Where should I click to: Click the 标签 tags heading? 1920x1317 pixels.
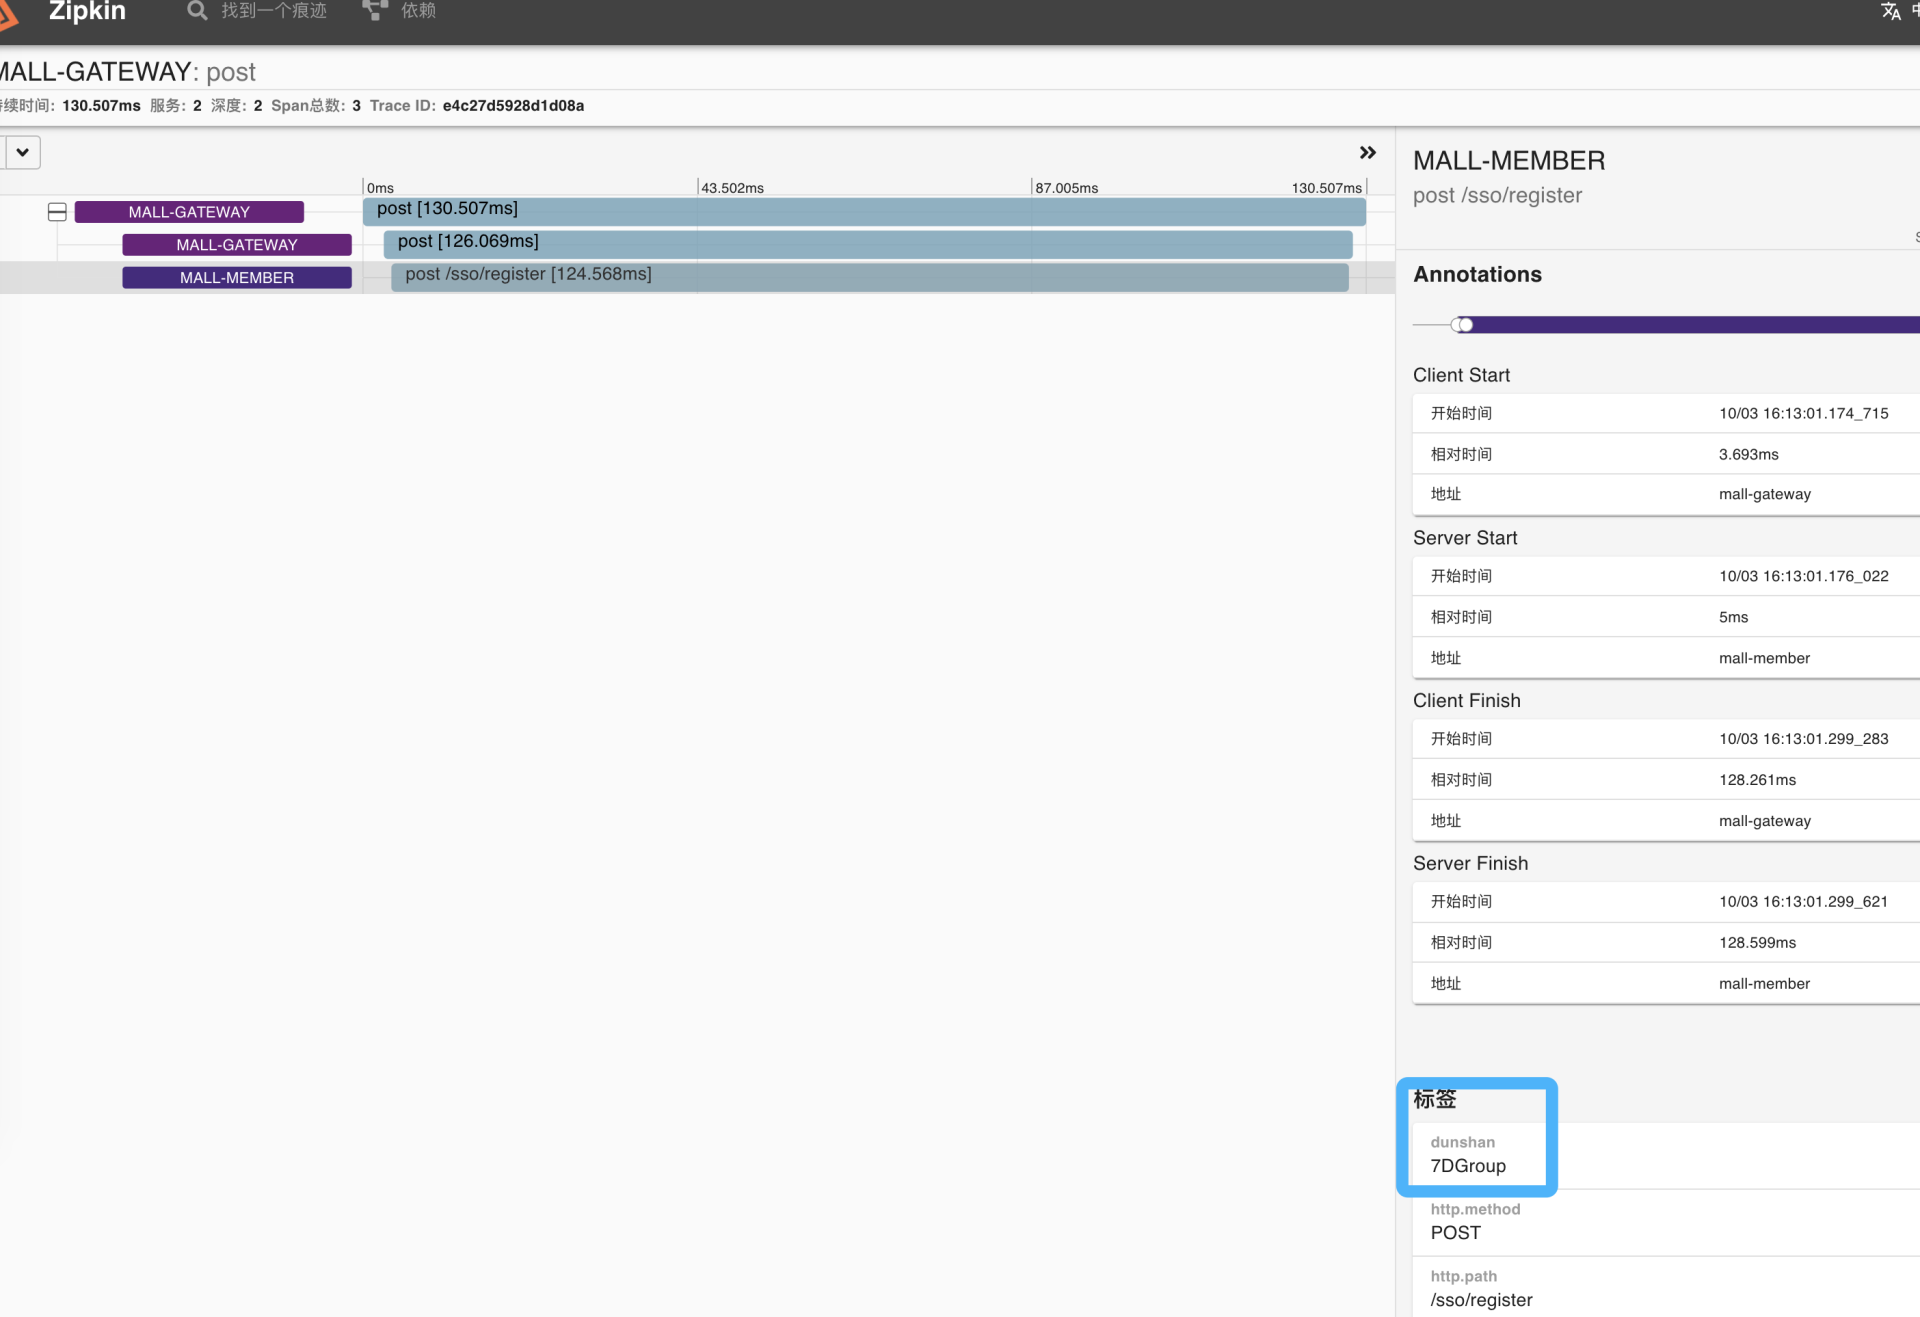point(1434,1099)
